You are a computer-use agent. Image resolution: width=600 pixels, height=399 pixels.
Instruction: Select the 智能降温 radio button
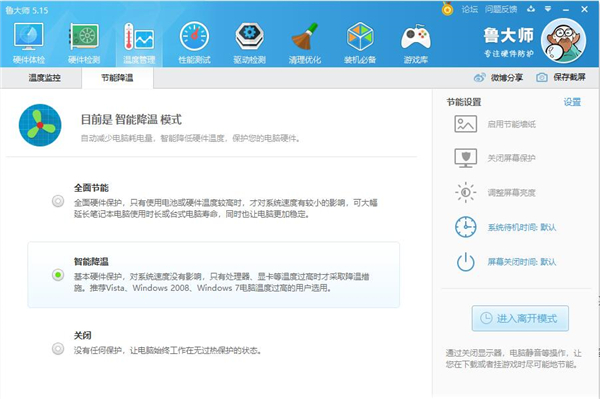(58, 275)
